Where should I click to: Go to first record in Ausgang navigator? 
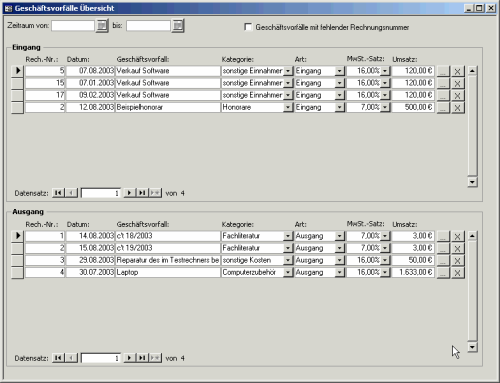click(x=58, y=358)
